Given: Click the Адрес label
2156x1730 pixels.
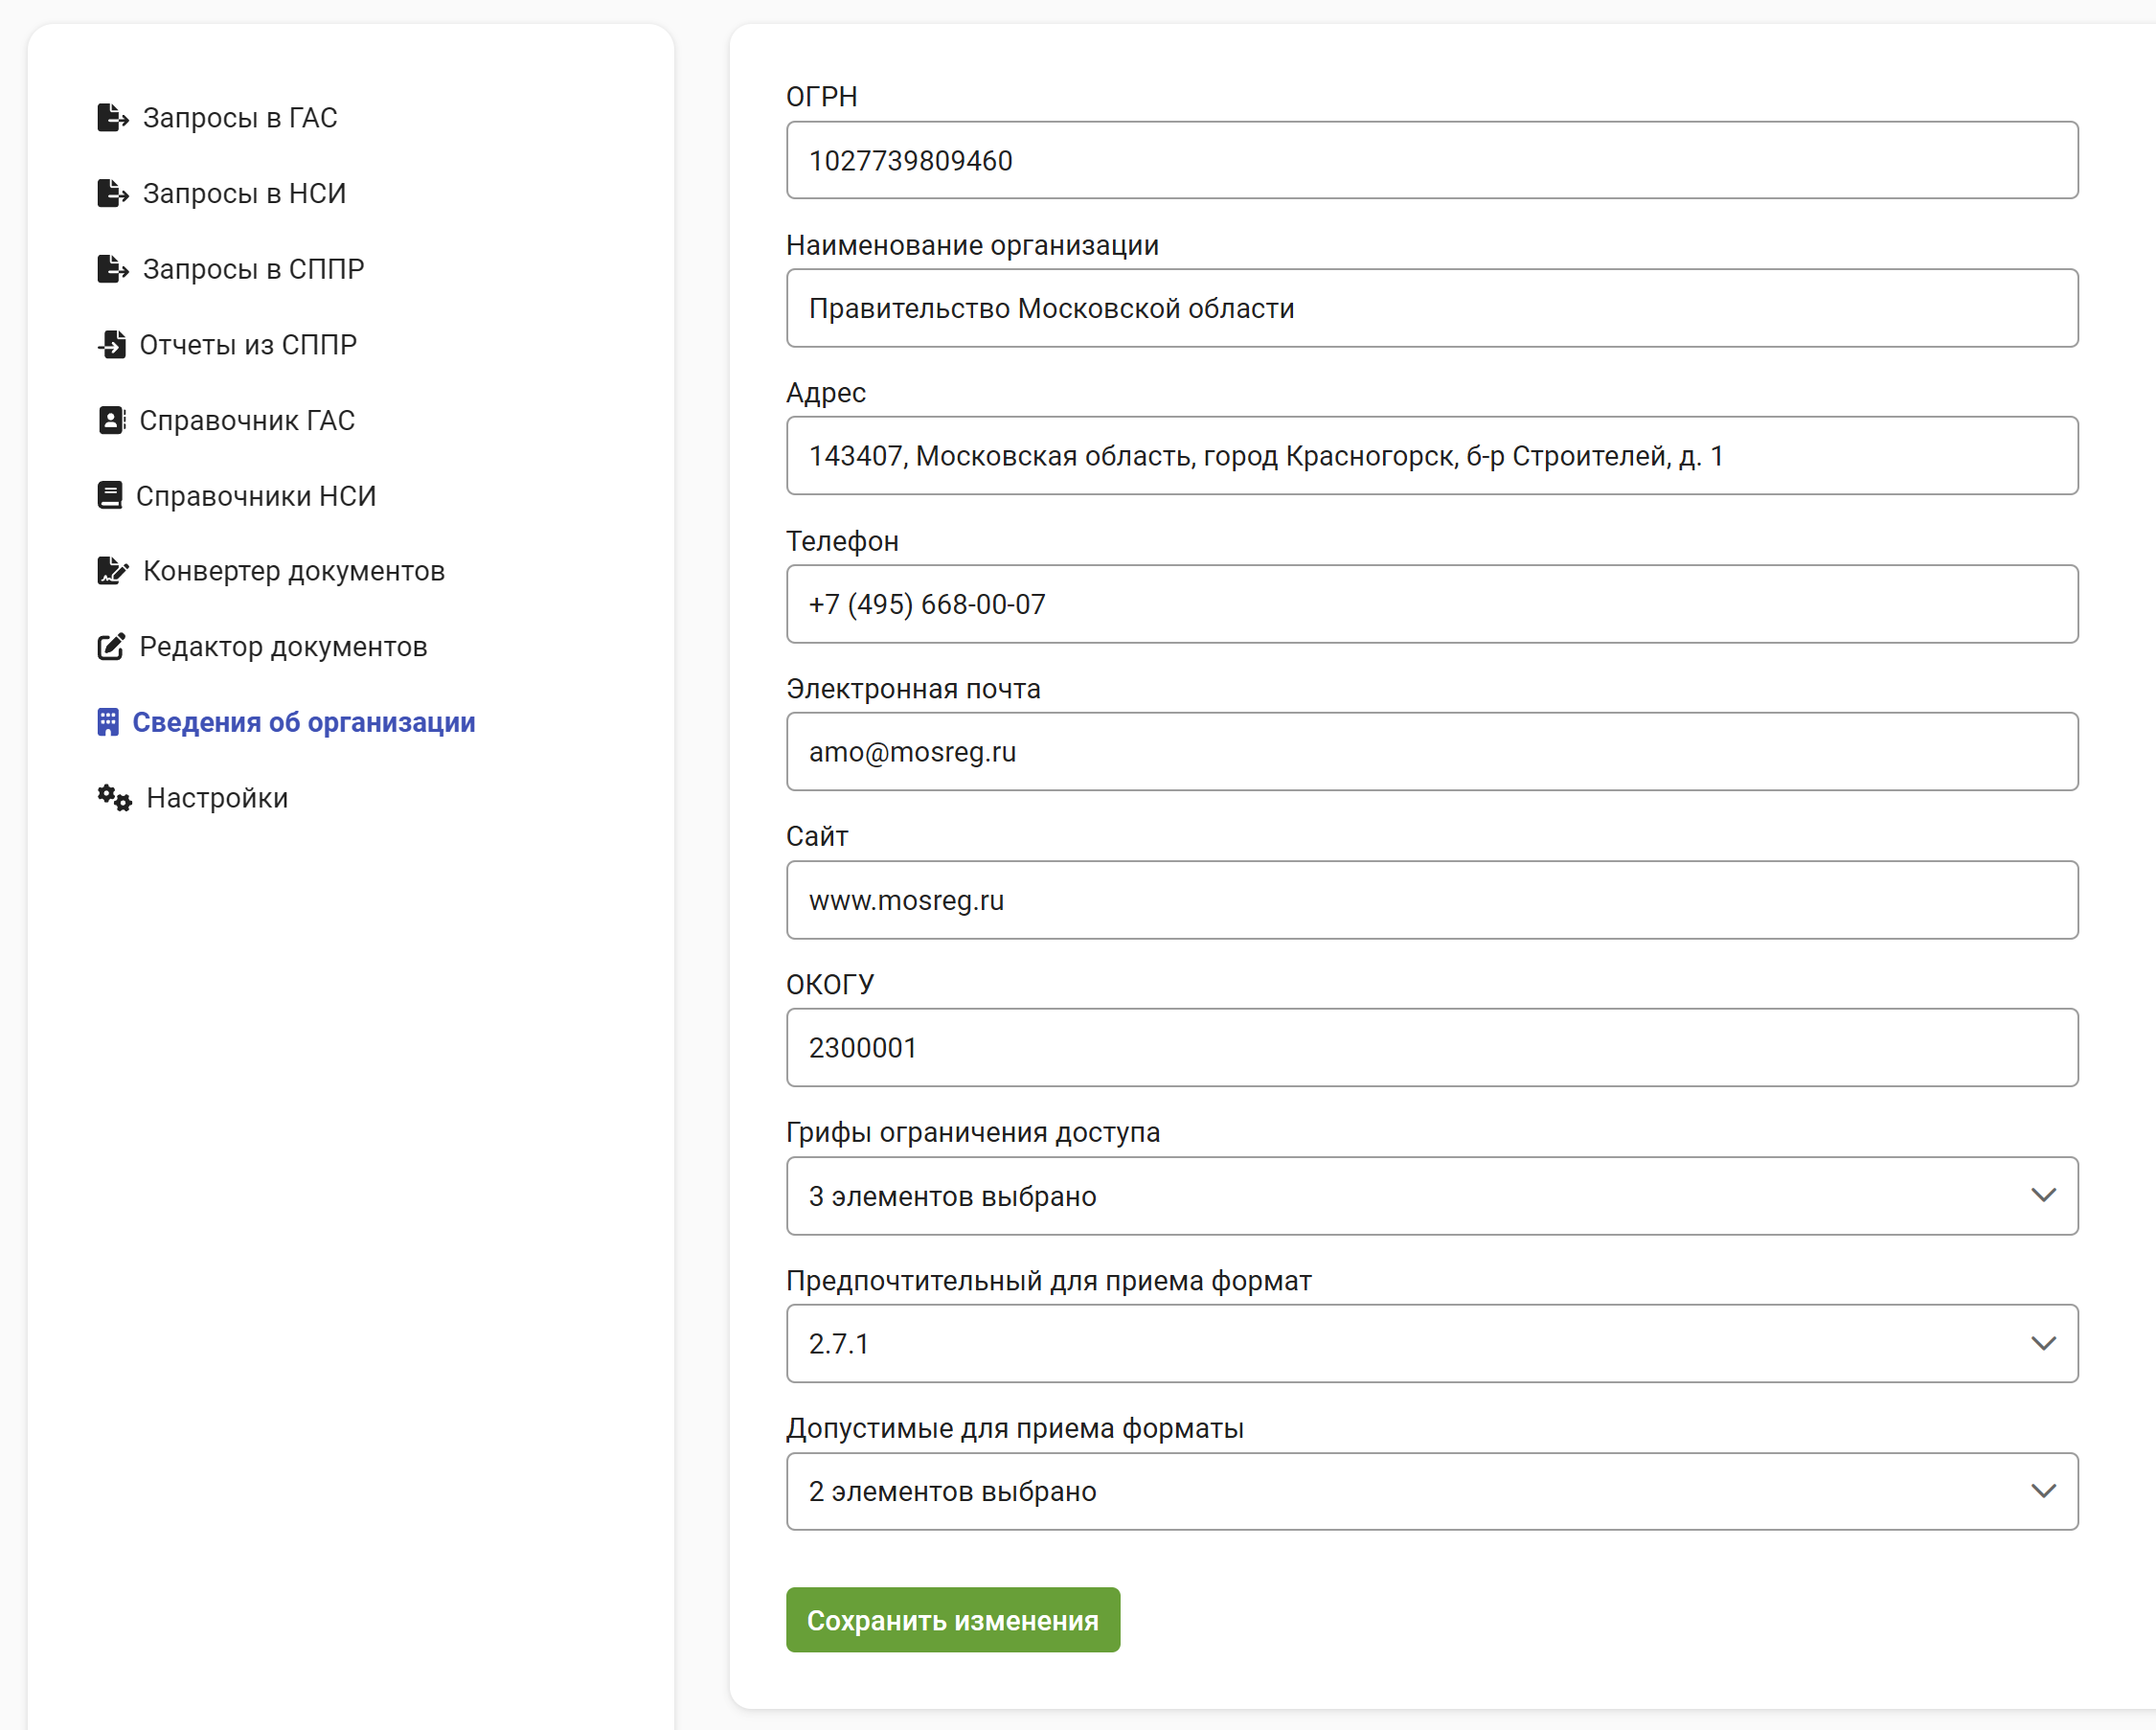Looking at the screenshot, I should pos(826,393).
